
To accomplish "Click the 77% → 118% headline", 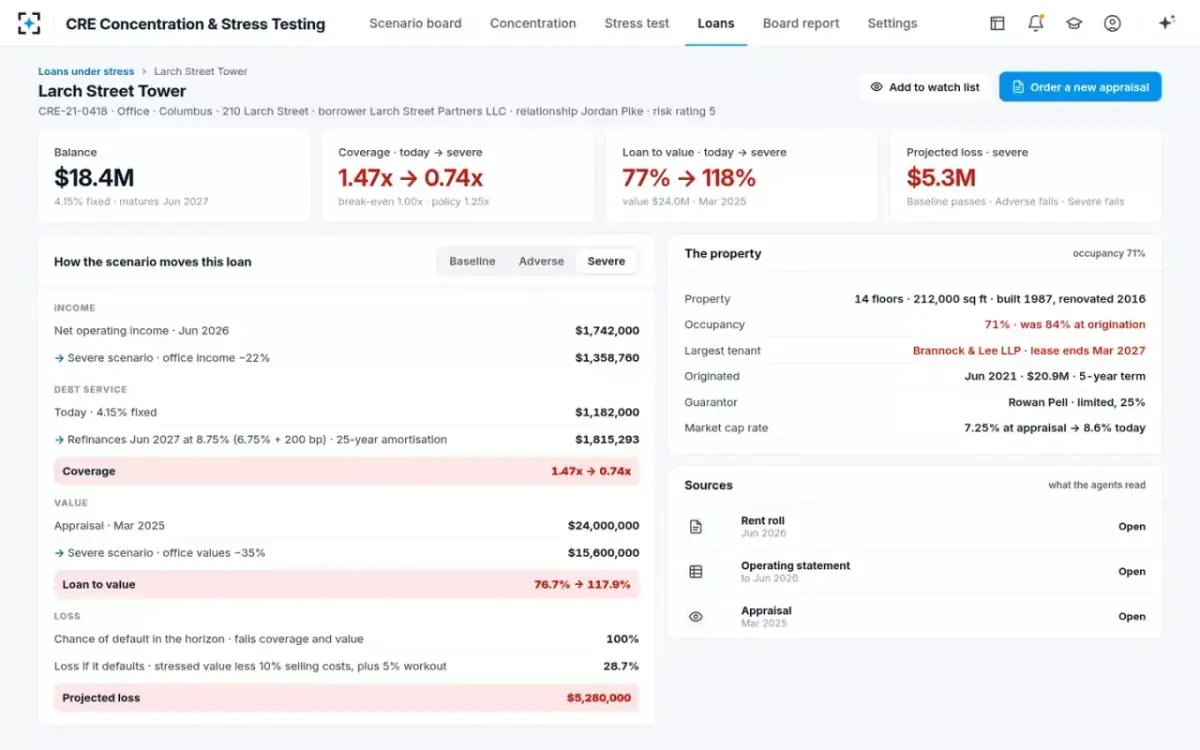I will pyautogui.click(x=689, y=178).
